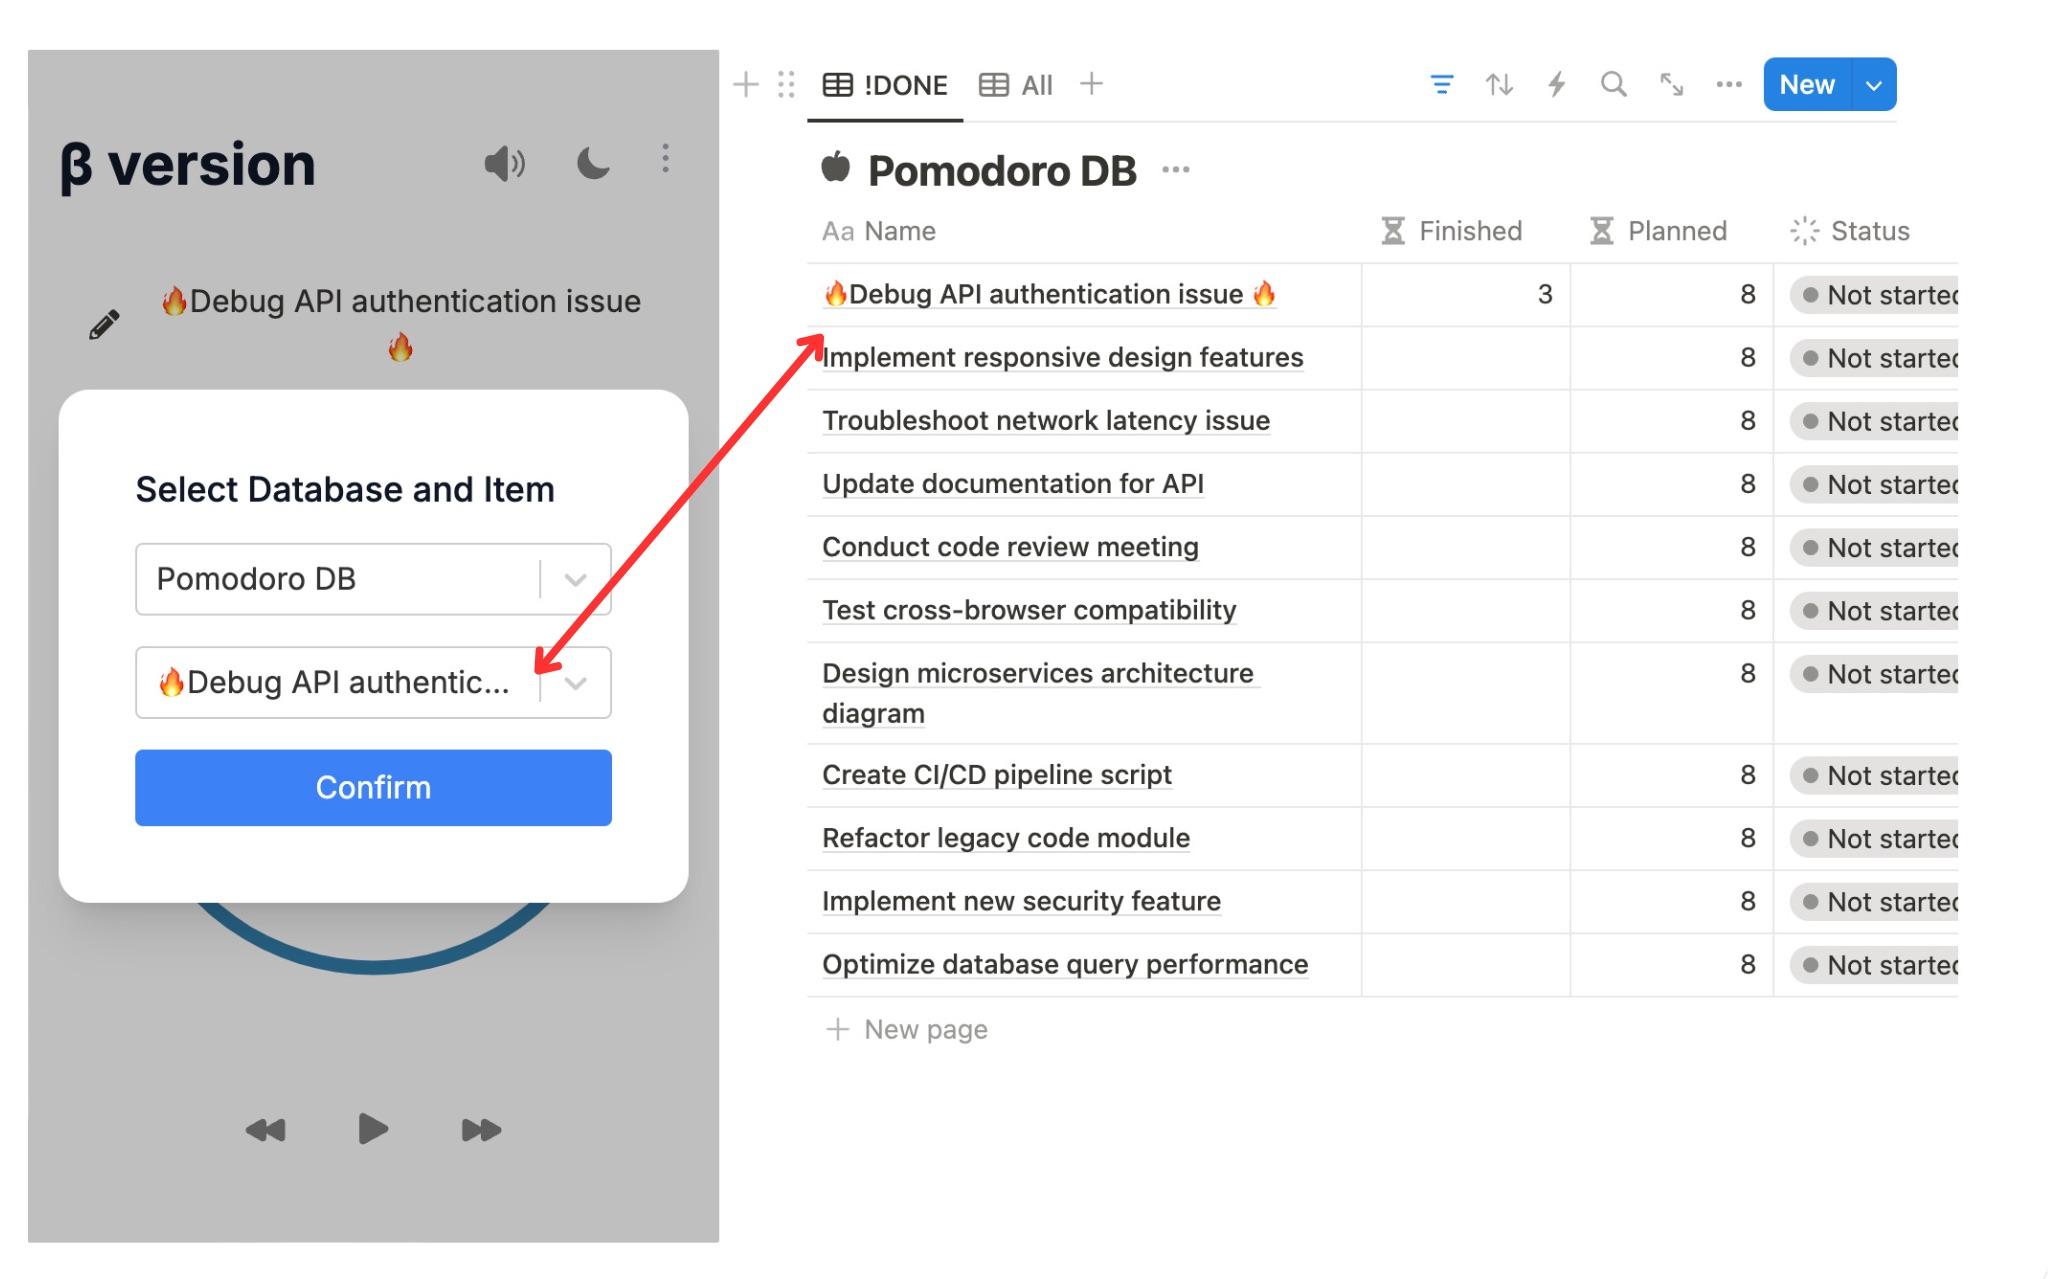Click the Confirm button

[x=373, y=785]
